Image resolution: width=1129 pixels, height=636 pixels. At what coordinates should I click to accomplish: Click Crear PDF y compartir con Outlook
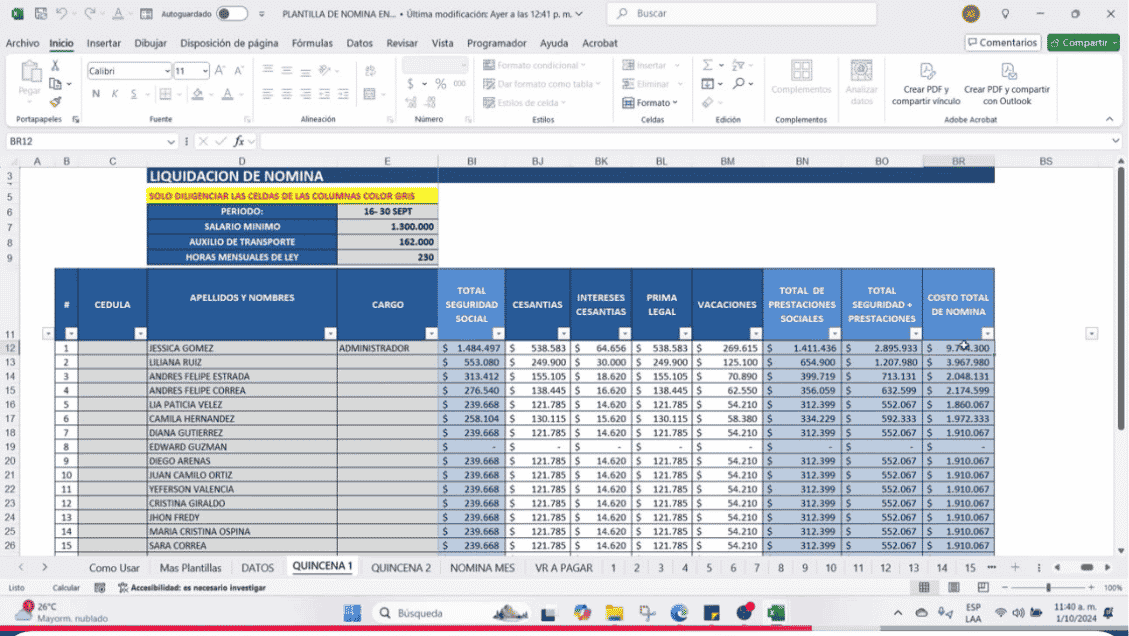tap(1007, 84)
